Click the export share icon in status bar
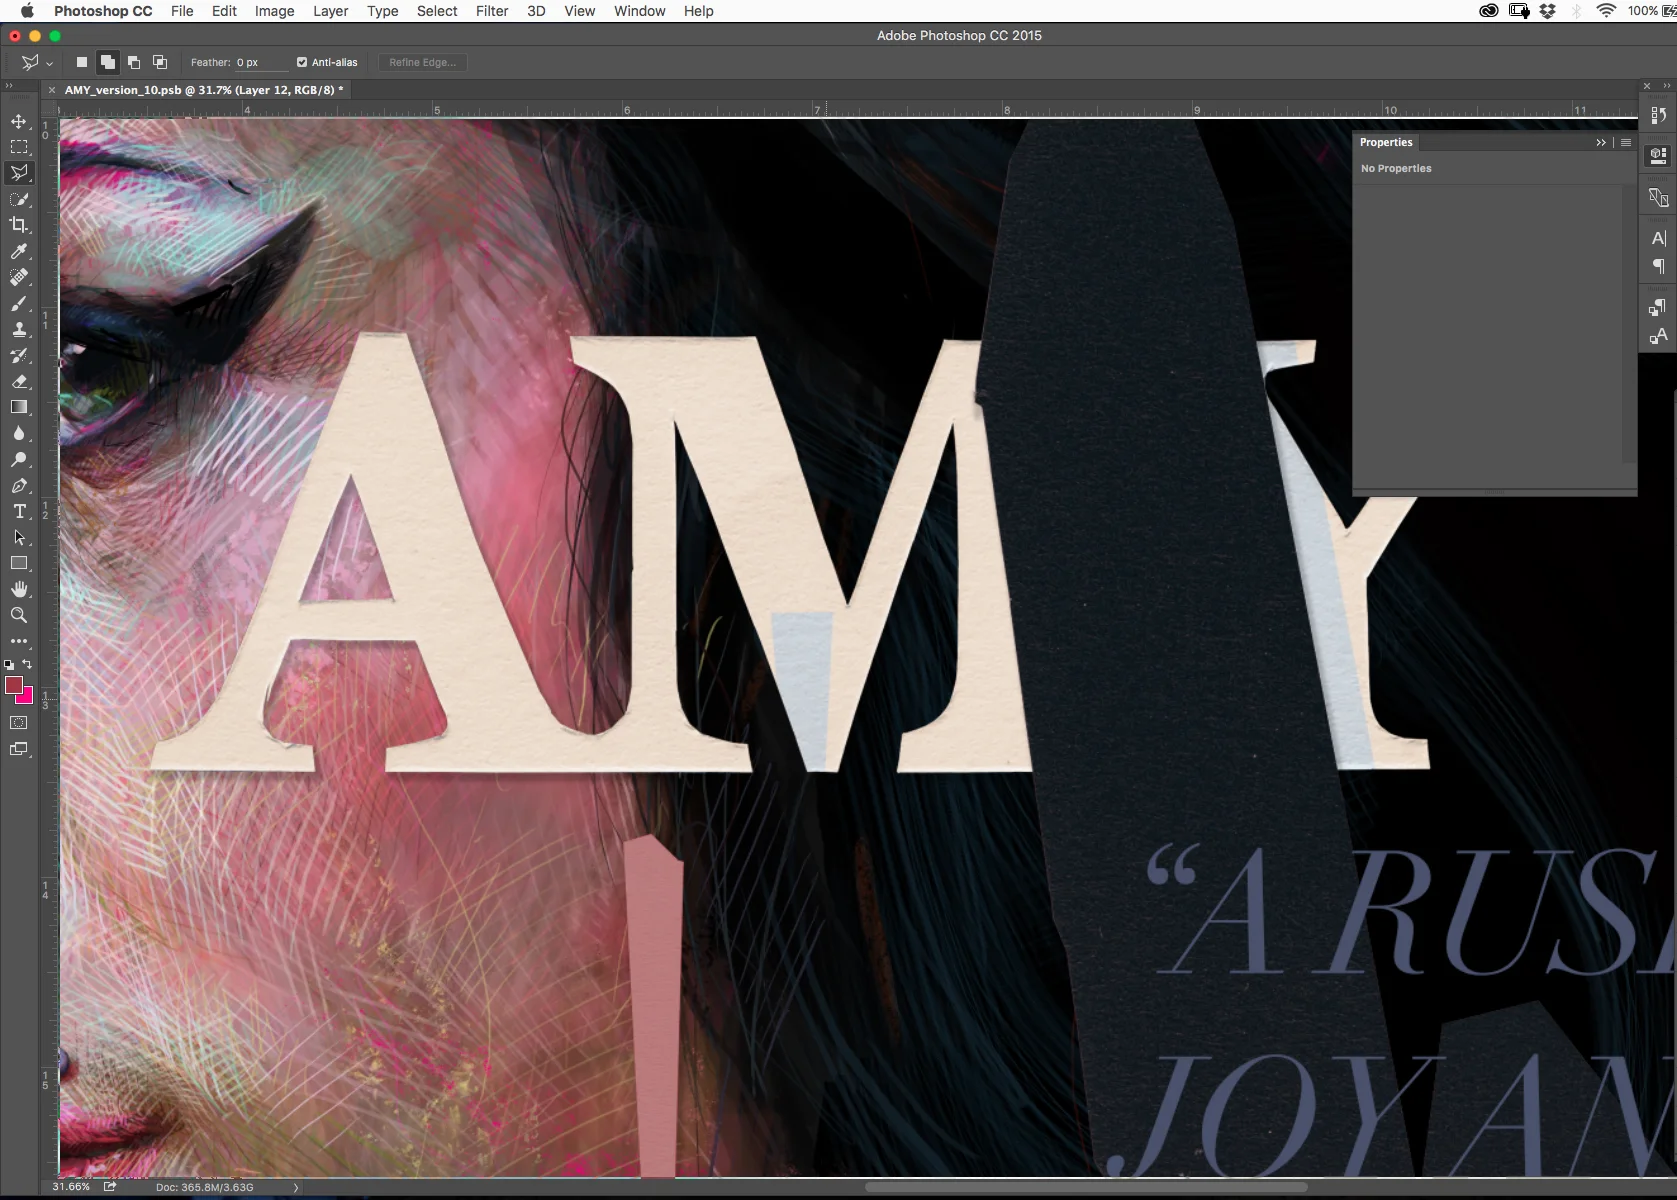Viewport: 1677px width, 1200px height. pyautogui.click(x=110, y=1187)
